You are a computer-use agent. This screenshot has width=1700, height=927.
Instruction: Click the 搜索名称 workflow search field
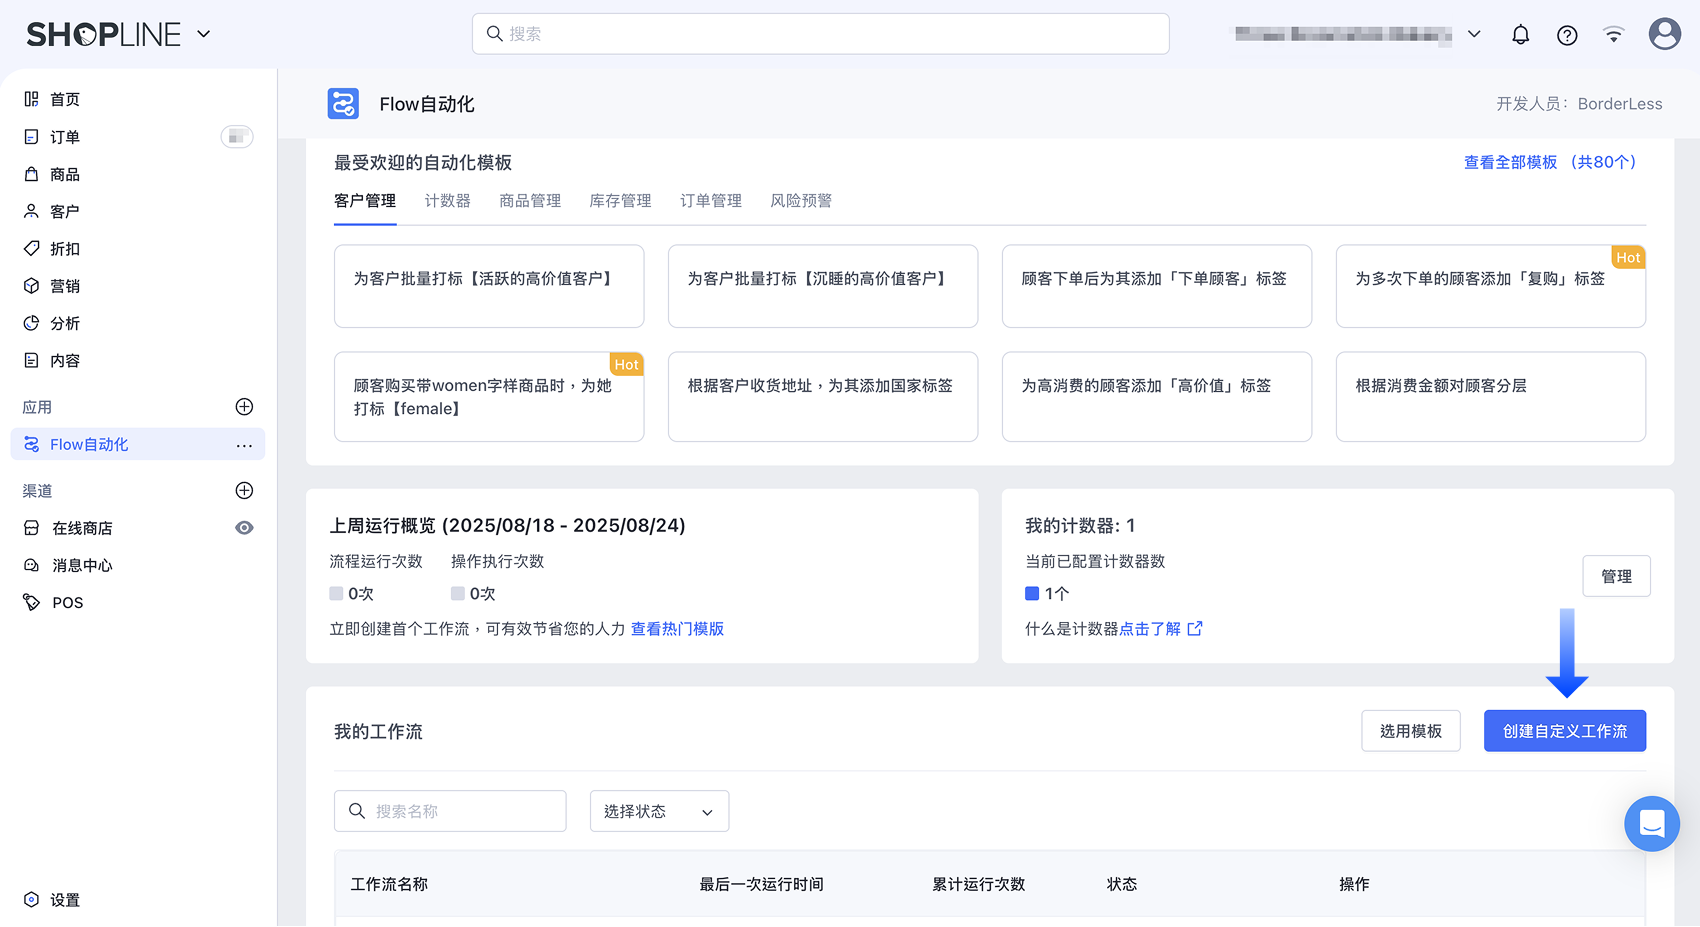click(x=450, y=811)
